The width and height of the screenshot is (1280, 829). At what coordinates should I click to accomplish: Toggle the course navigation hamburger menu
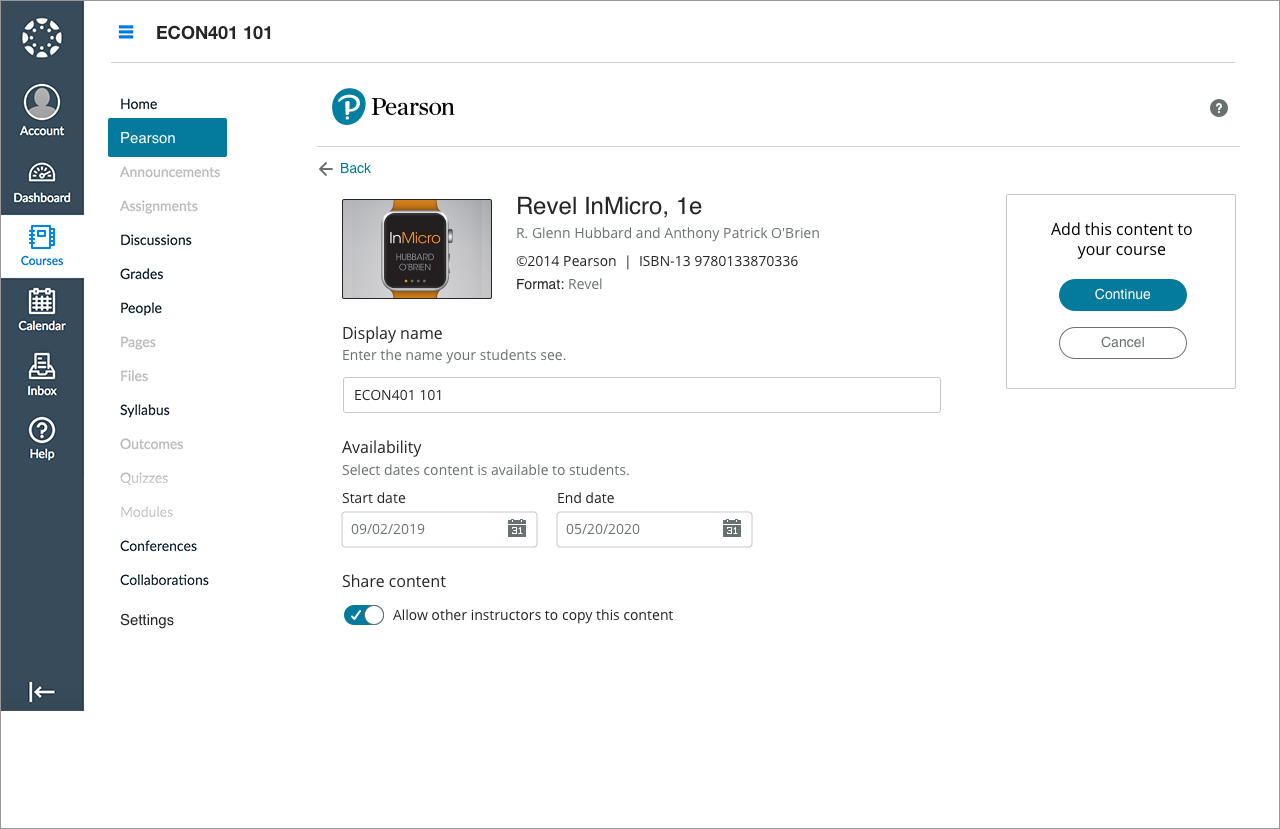click(x=126, y=32)
